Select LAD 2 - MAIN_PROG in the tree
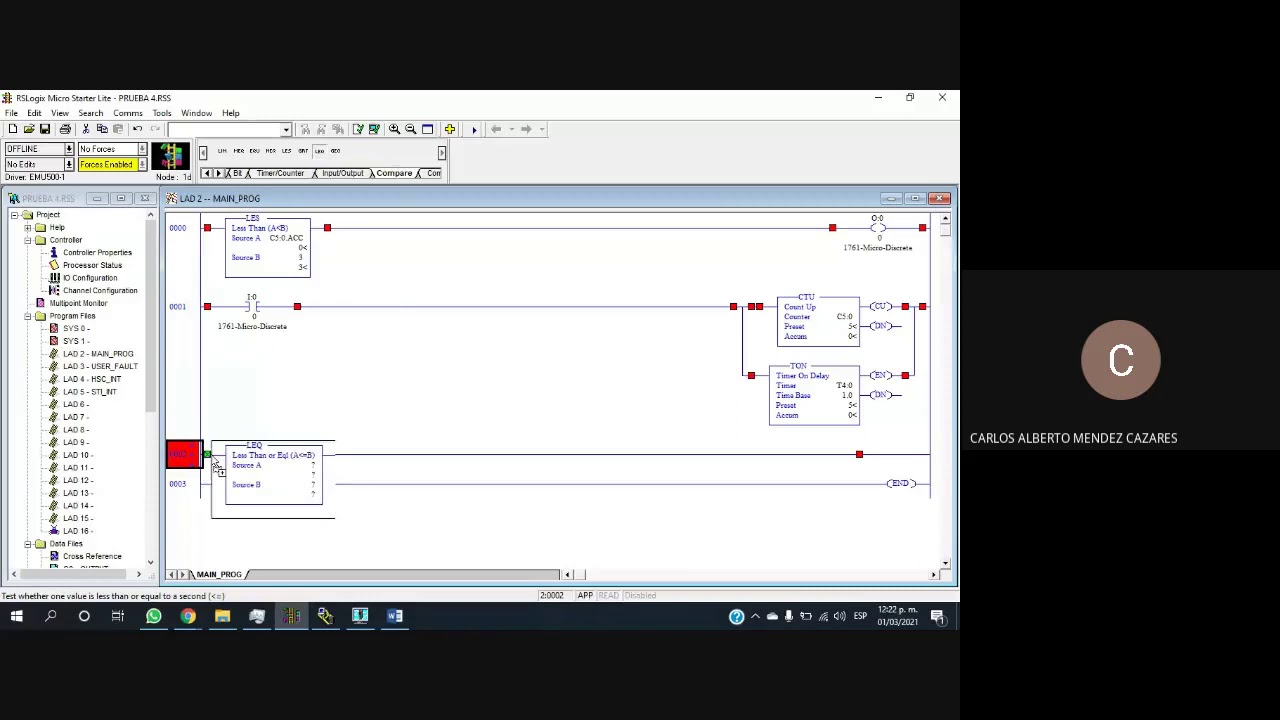 (x=98, y=354)
